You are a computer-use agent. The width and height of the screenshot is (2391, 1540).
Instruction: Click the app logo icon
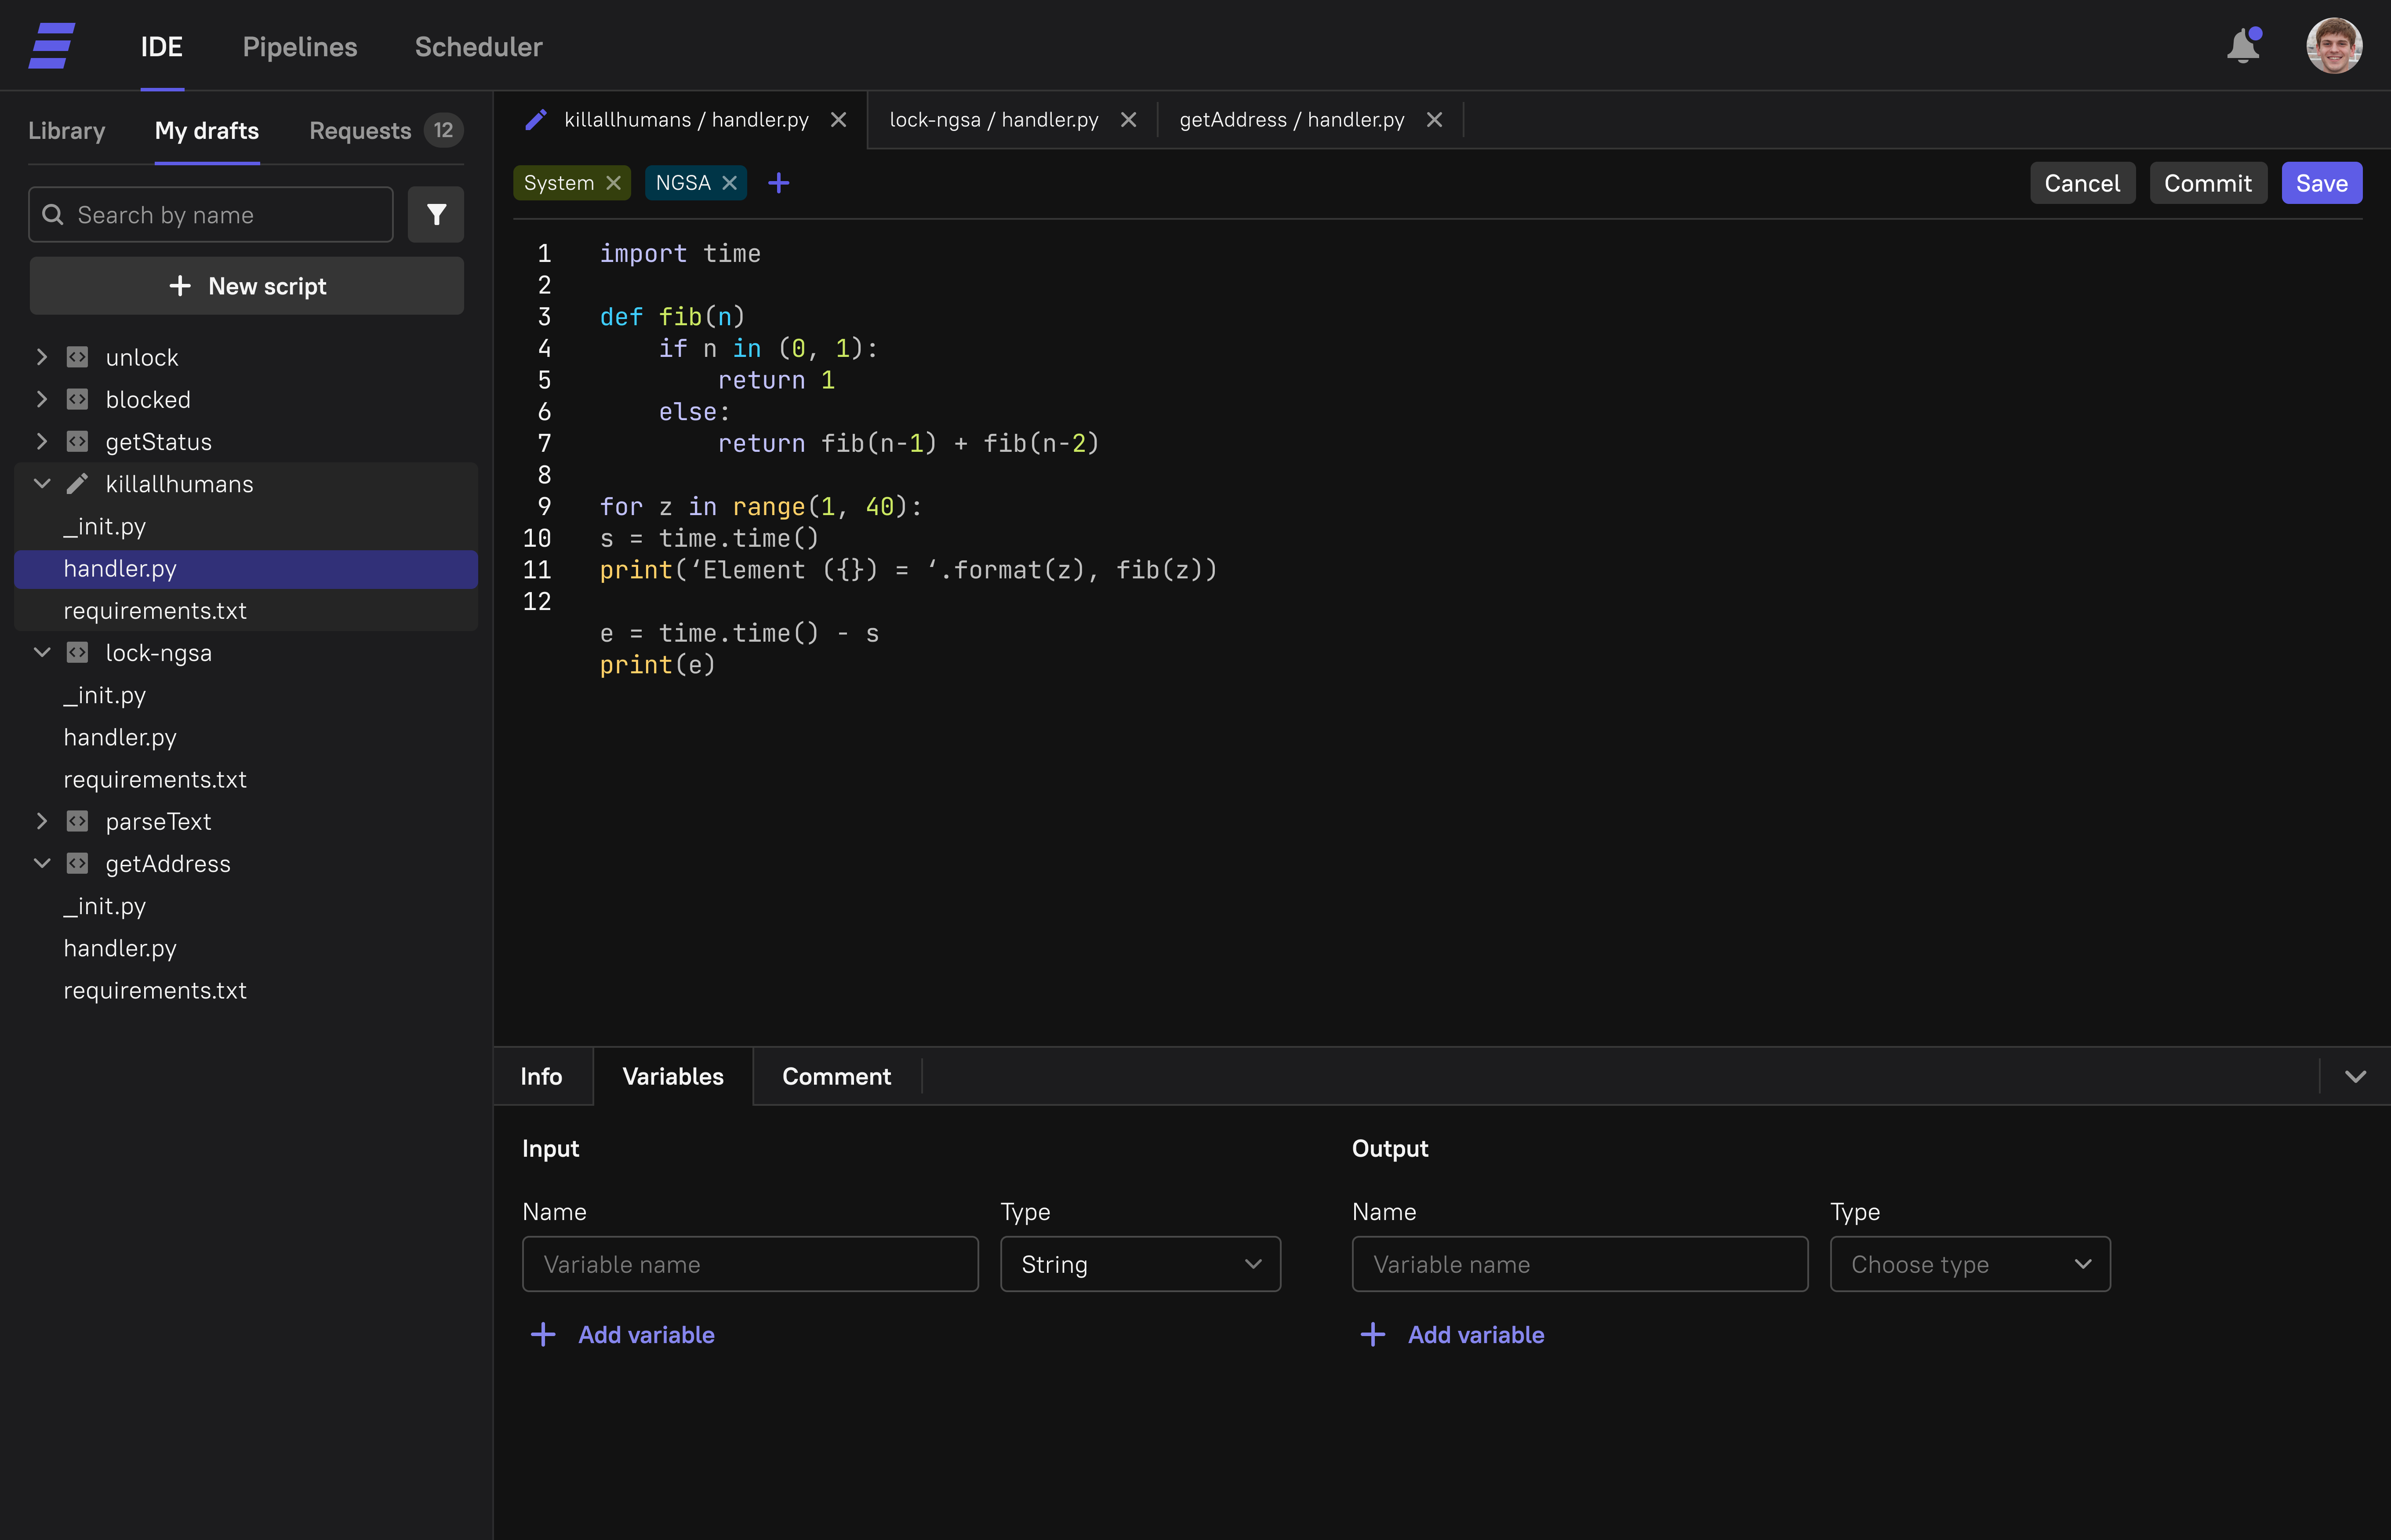(52, 46)
